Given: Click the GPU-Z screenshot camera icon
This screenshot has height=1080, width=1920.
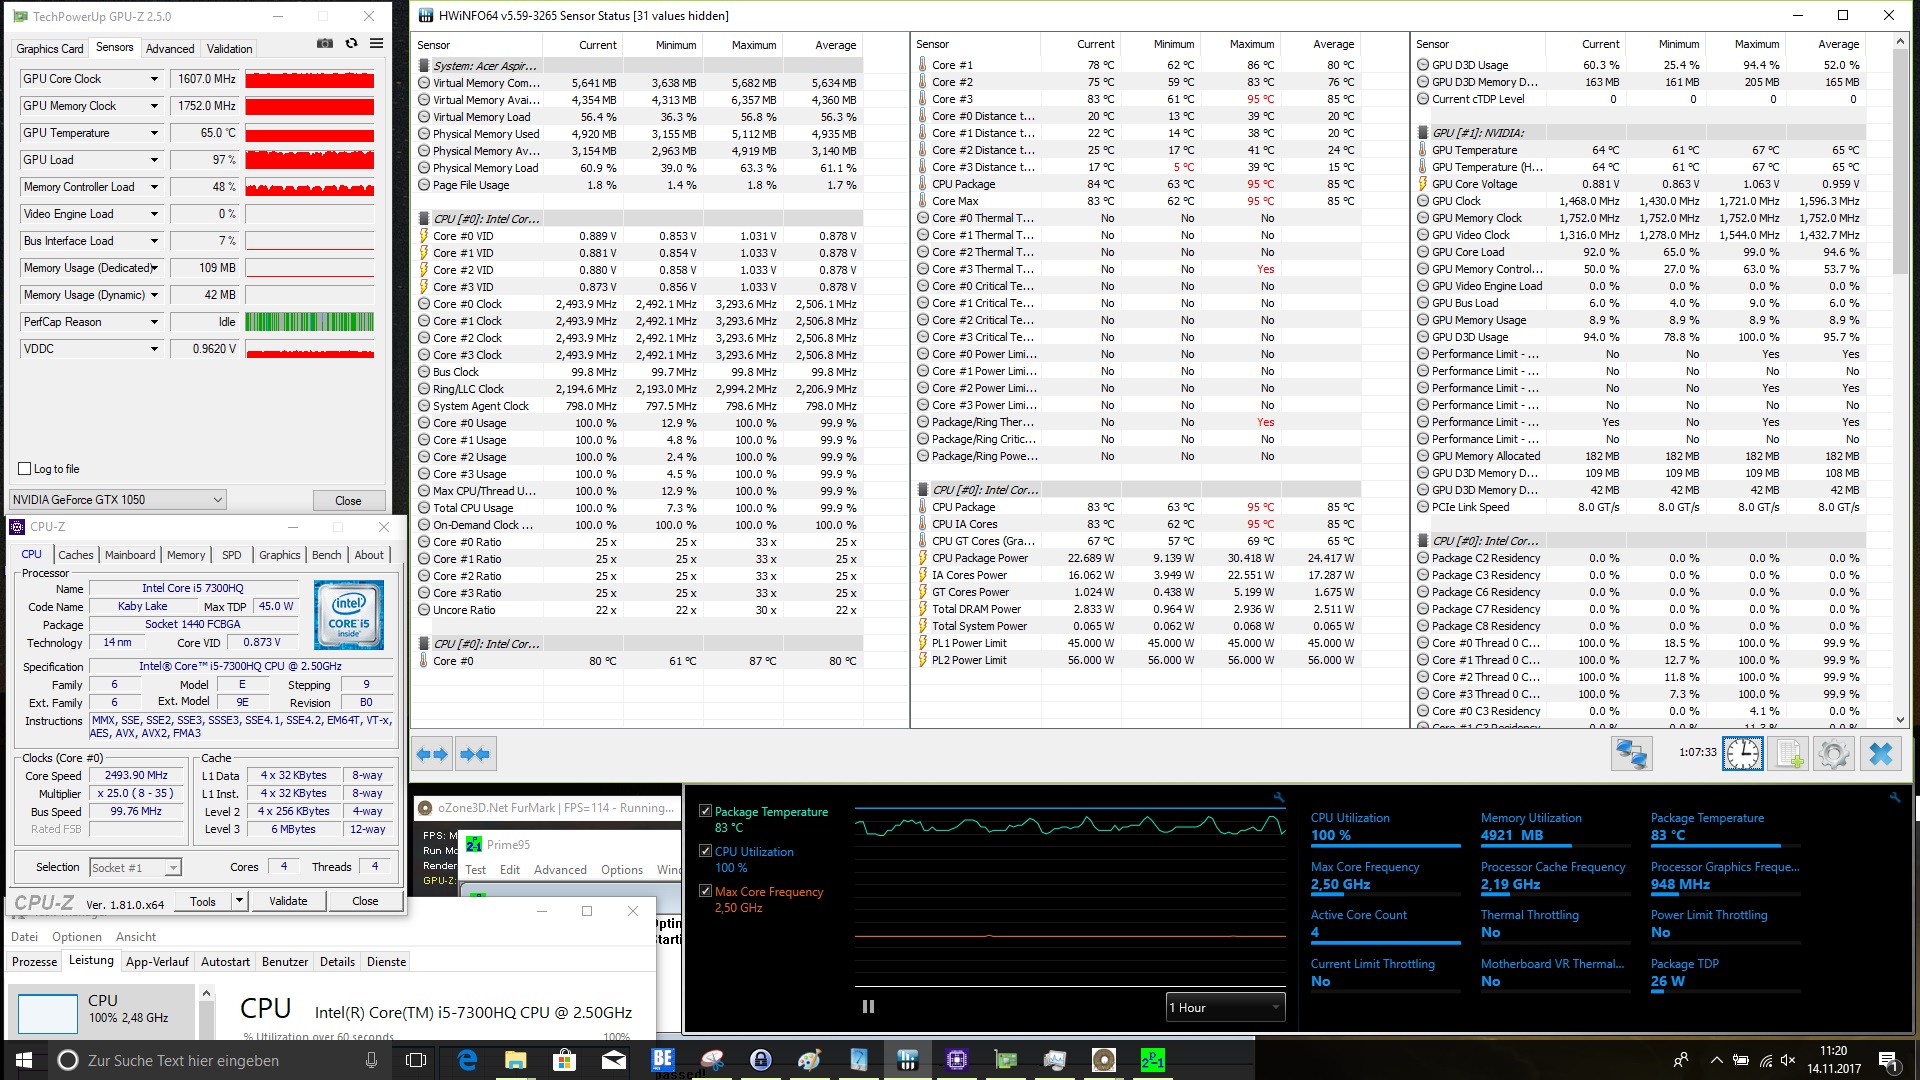Looking at the screenshot, I should (x=325, y=44).
